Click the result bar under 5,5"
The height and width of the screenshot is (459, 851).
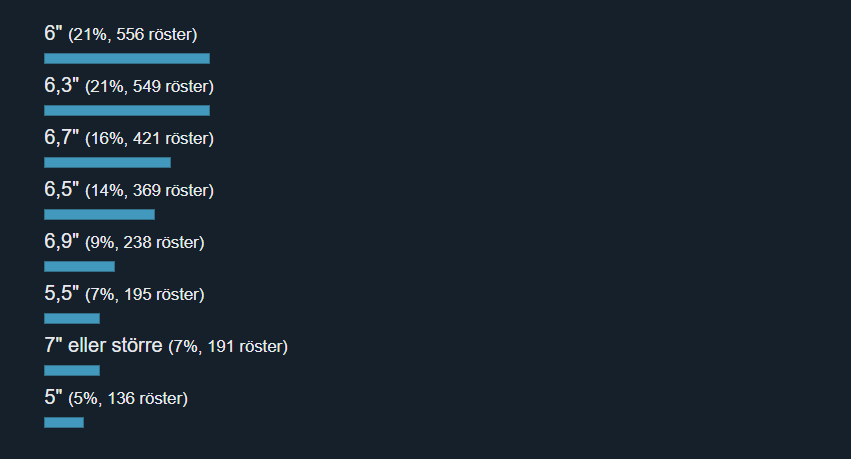pyautogui.click(x=72, y=318)
